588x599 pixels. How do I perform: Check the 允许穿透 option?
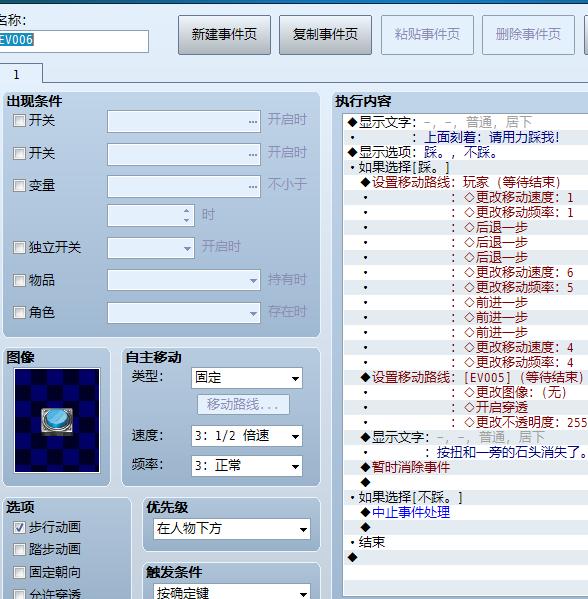coord(19,594)
